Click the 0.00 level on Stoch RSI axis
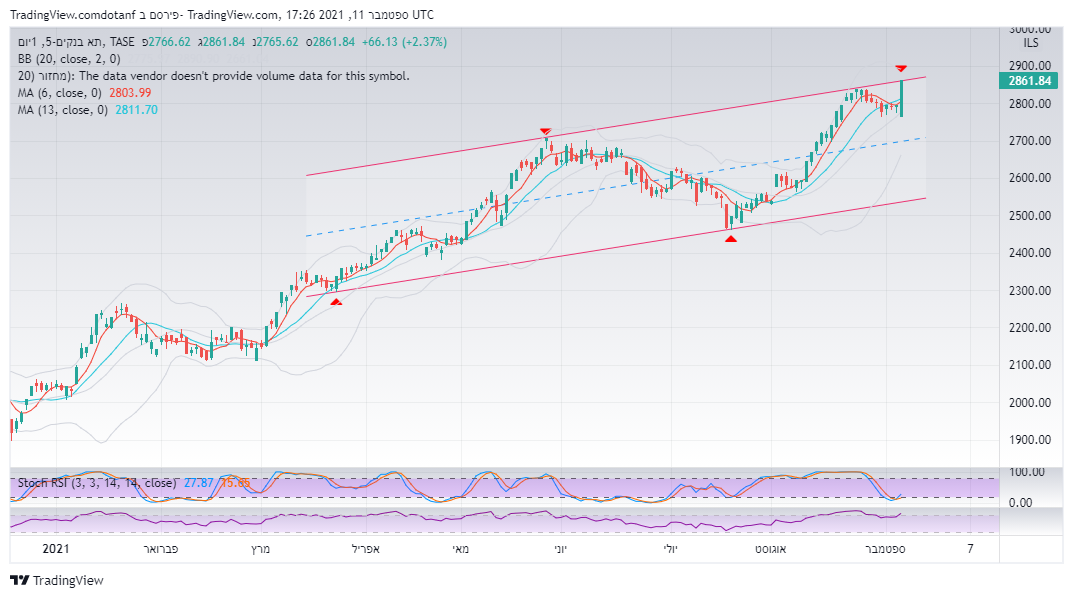The width and height of the screenshot is (1073, 598). [1020, 503]
